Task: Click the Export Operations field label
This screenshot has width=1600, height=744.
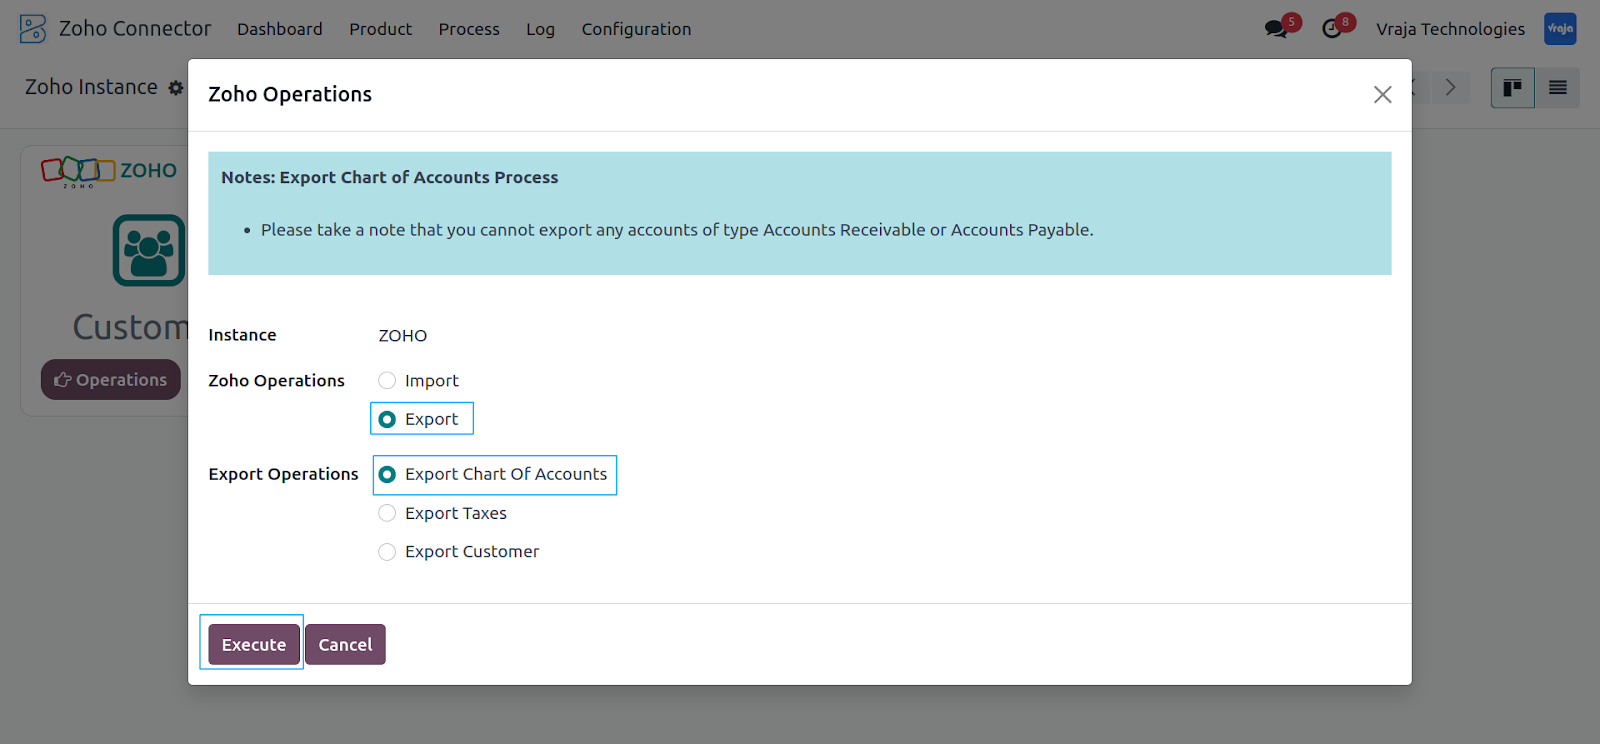Action: click(283, 474)
